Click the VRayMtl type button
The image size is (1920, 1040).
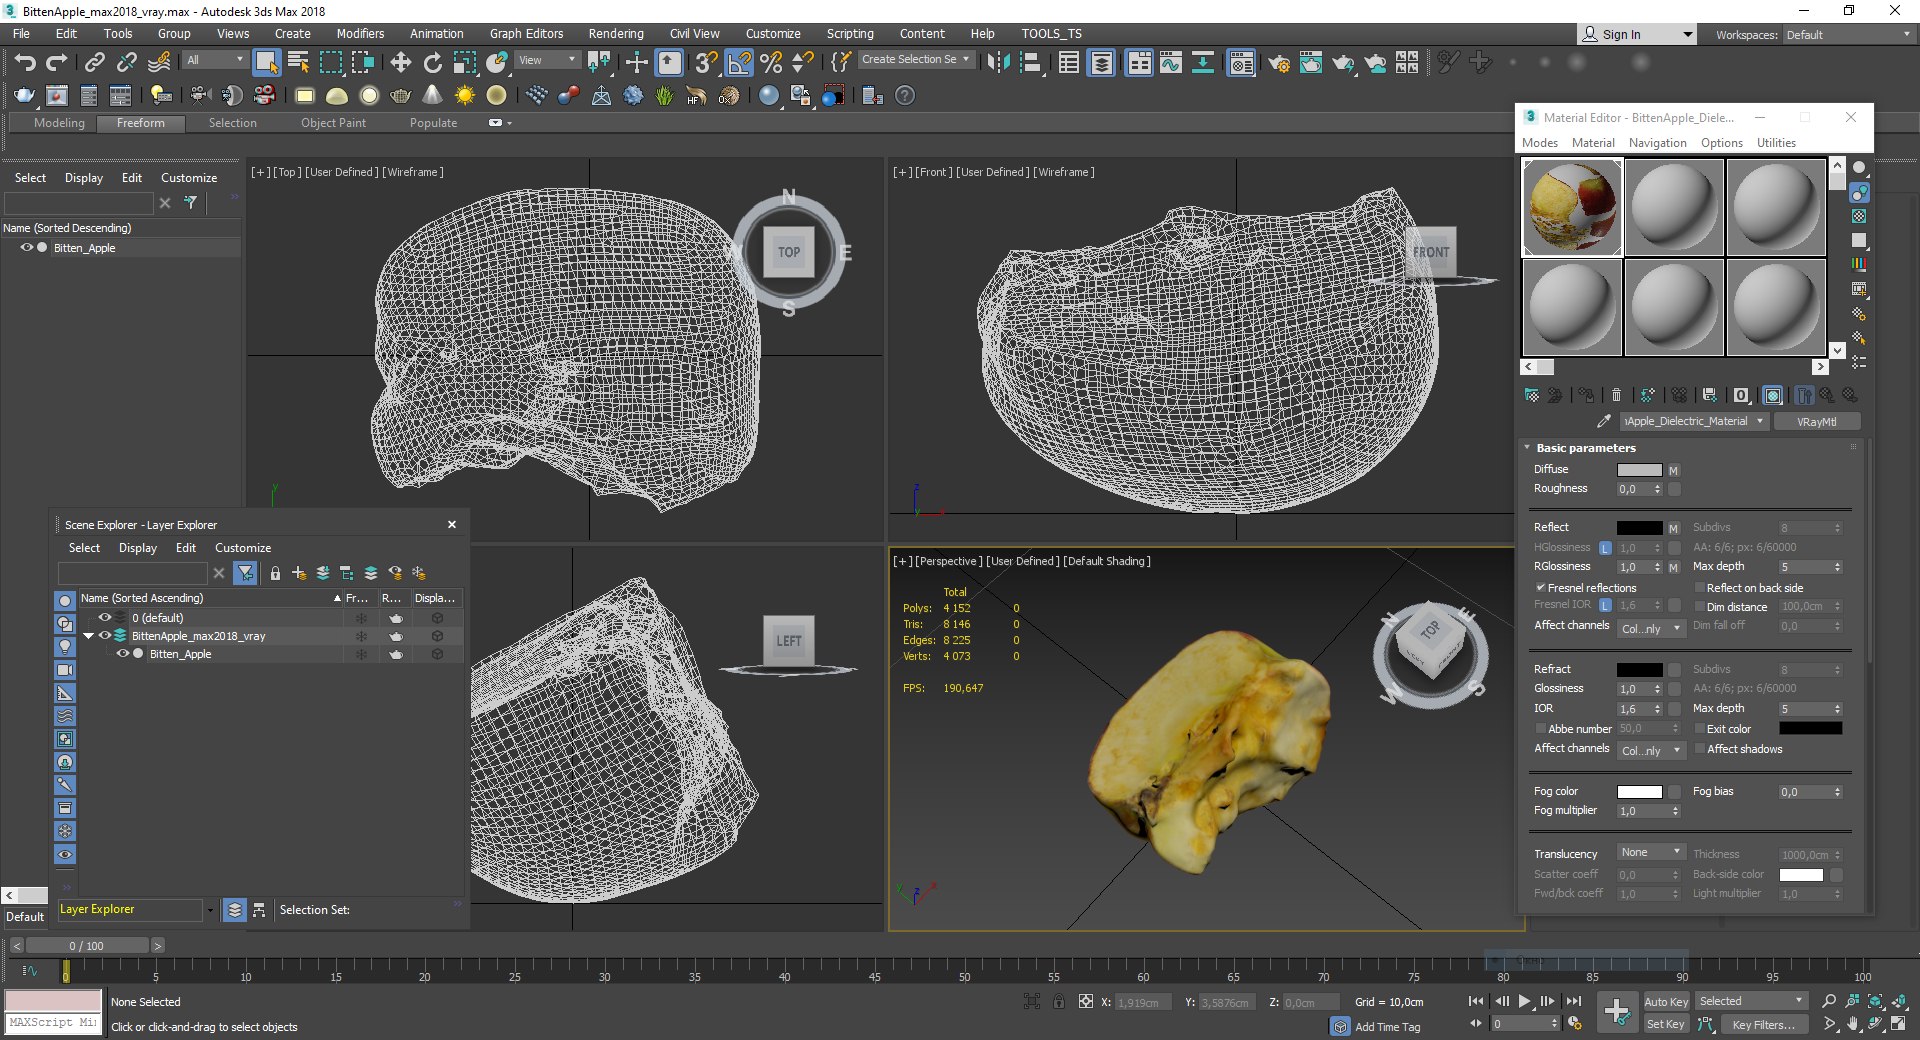pyautogui.click(x=1816, y=421)
